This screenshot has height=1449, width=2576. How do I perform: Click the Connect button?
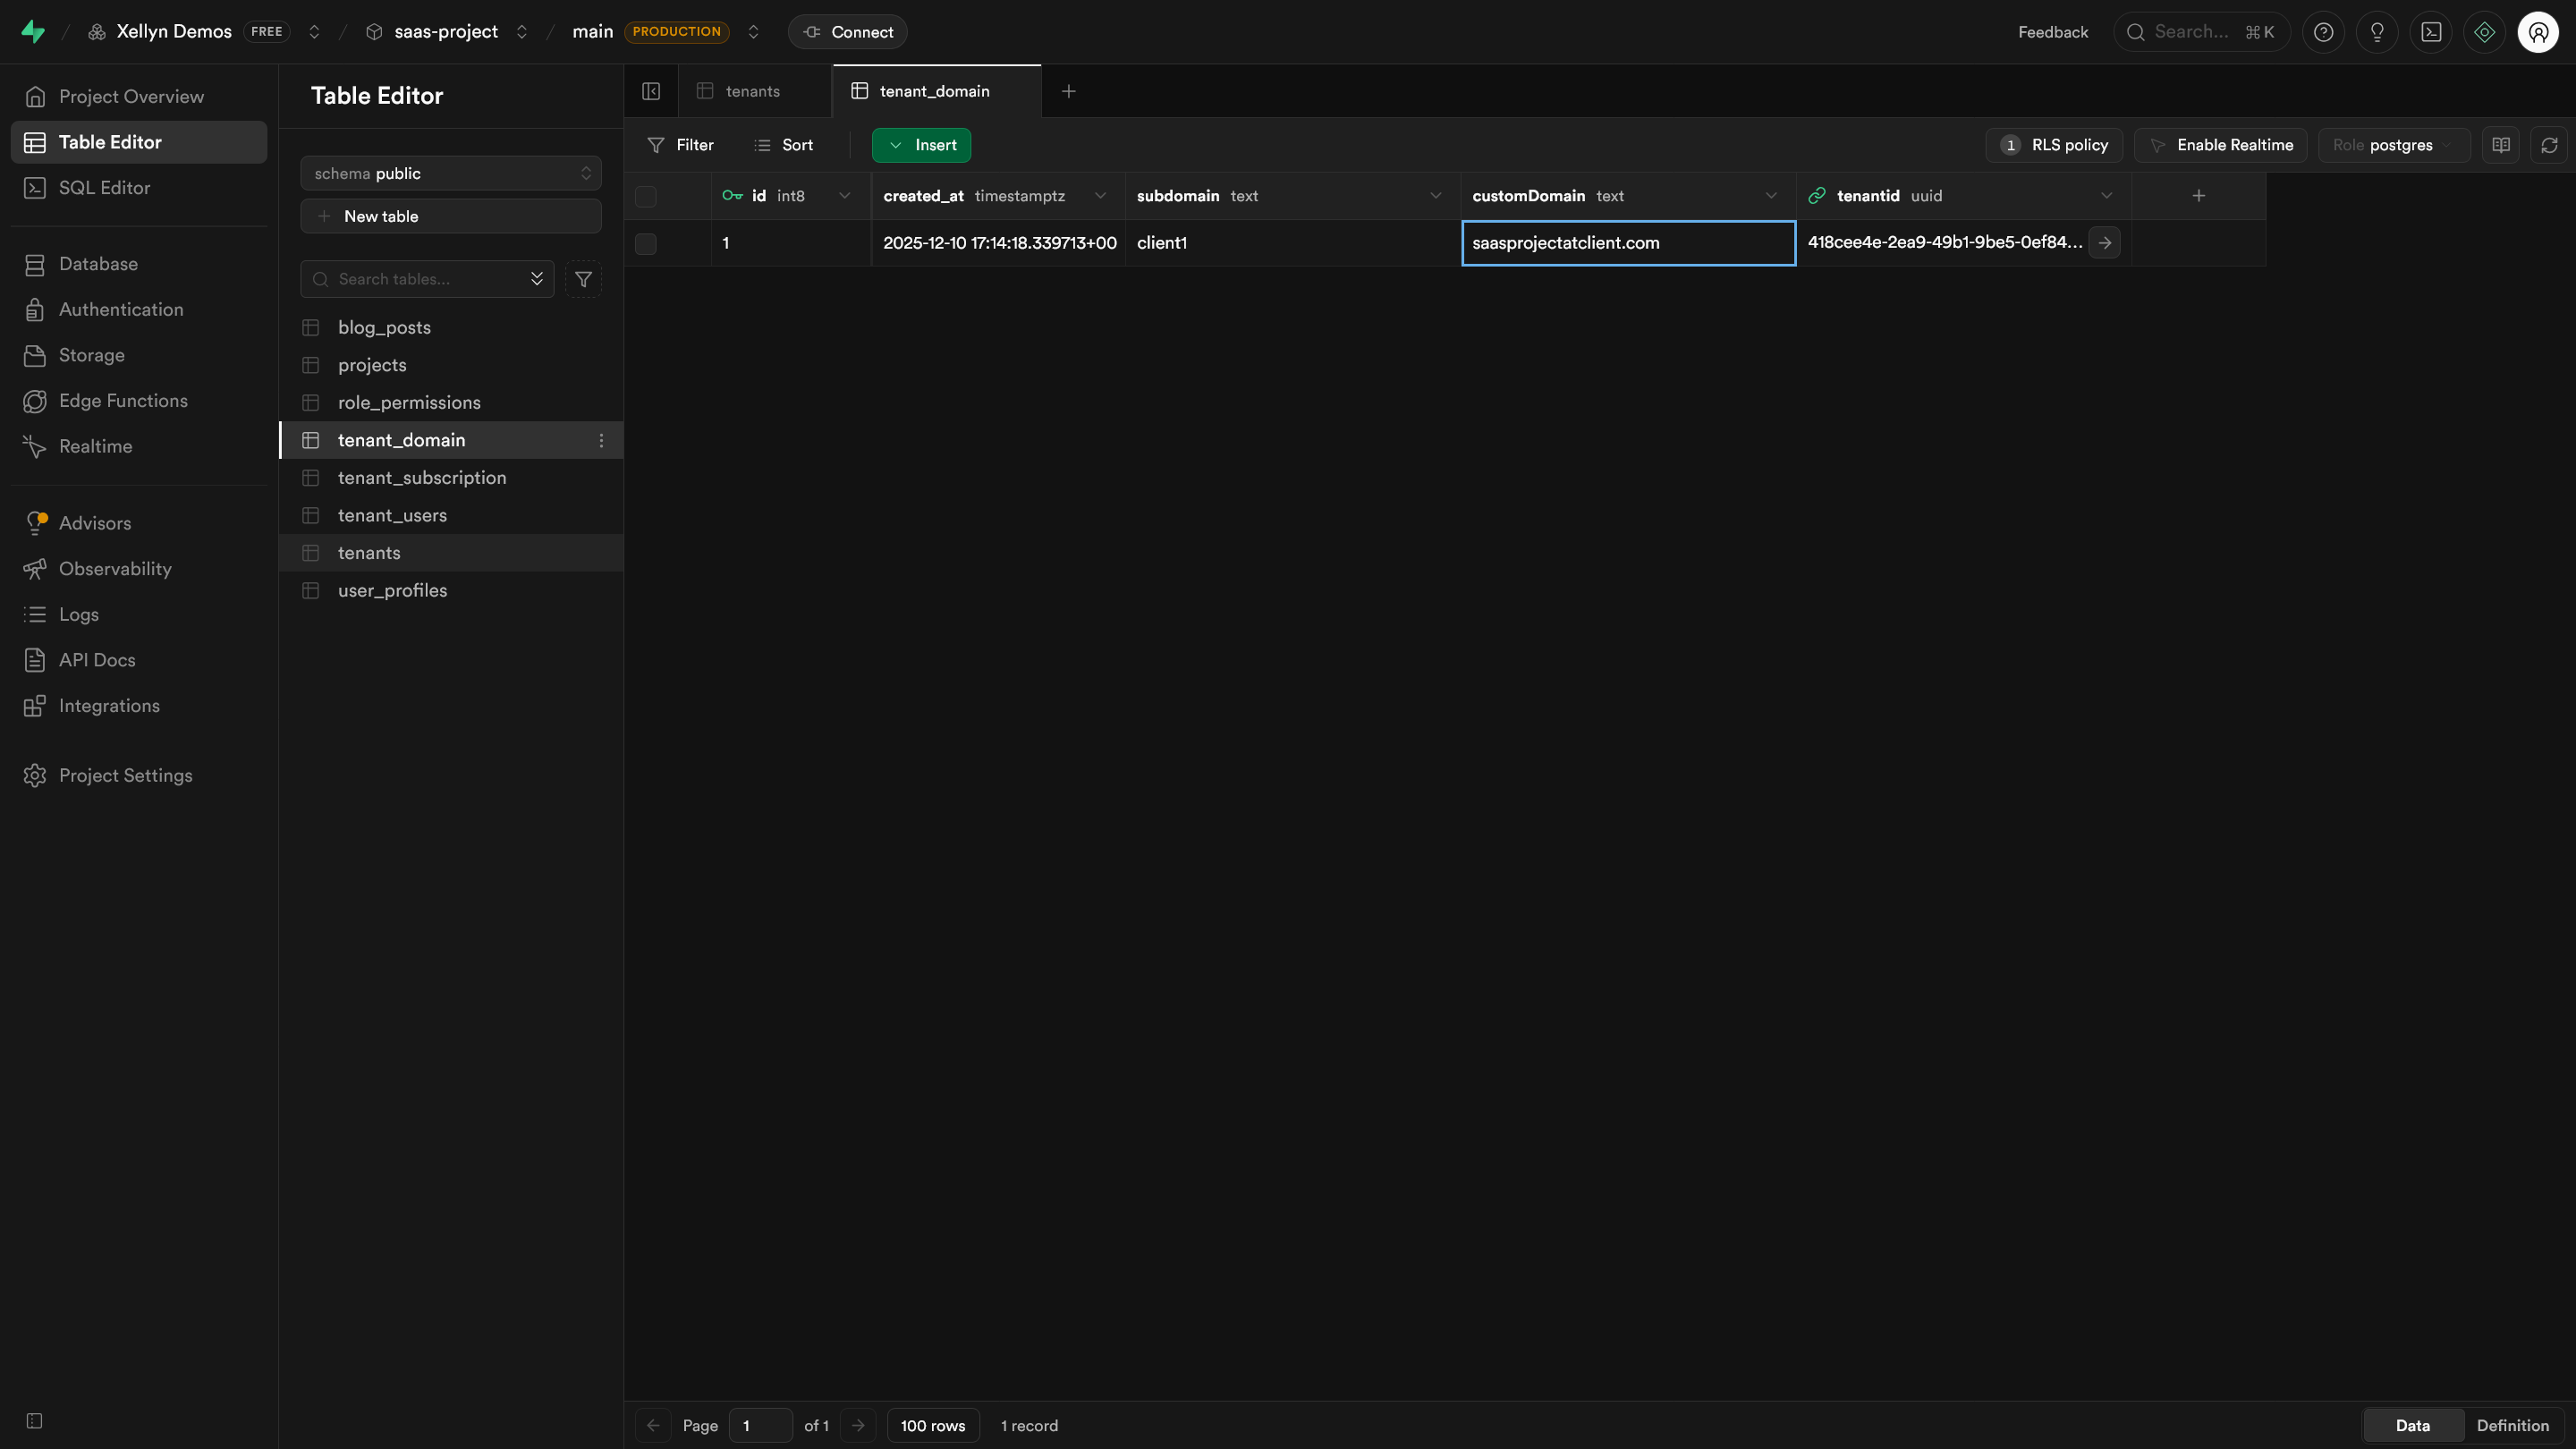pos(848,32)
